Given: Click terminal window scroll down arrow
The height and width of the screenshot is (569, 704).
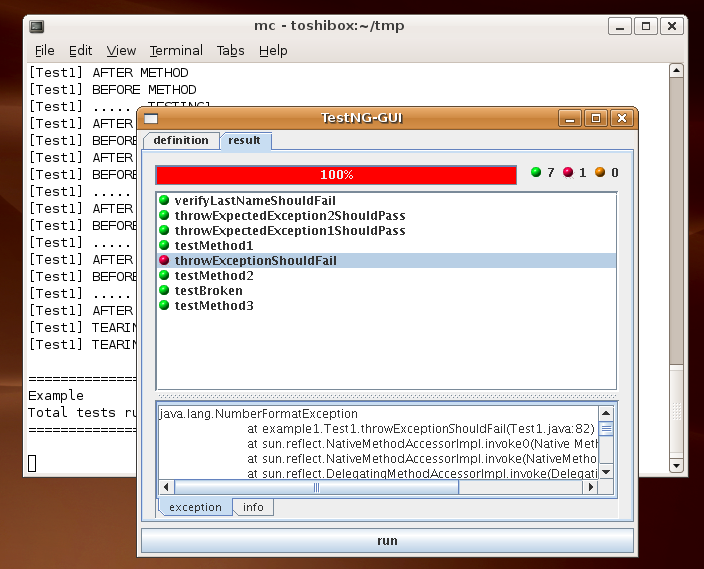Looking at the screenshot, I should [676, 465].
